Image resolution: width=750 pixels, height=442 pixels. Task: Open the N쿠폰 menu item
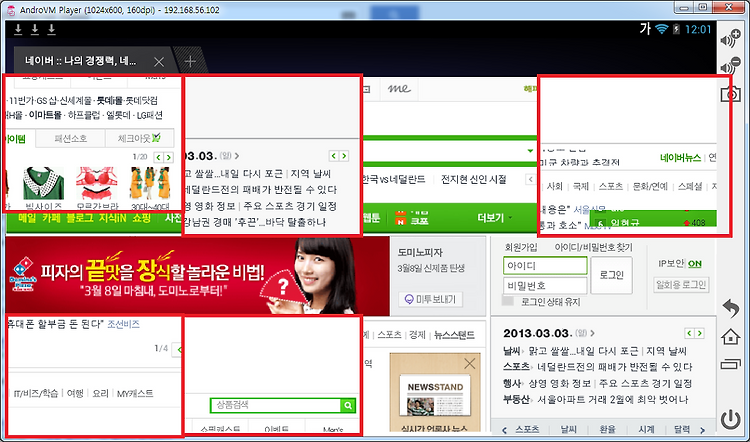click(412, 218)
